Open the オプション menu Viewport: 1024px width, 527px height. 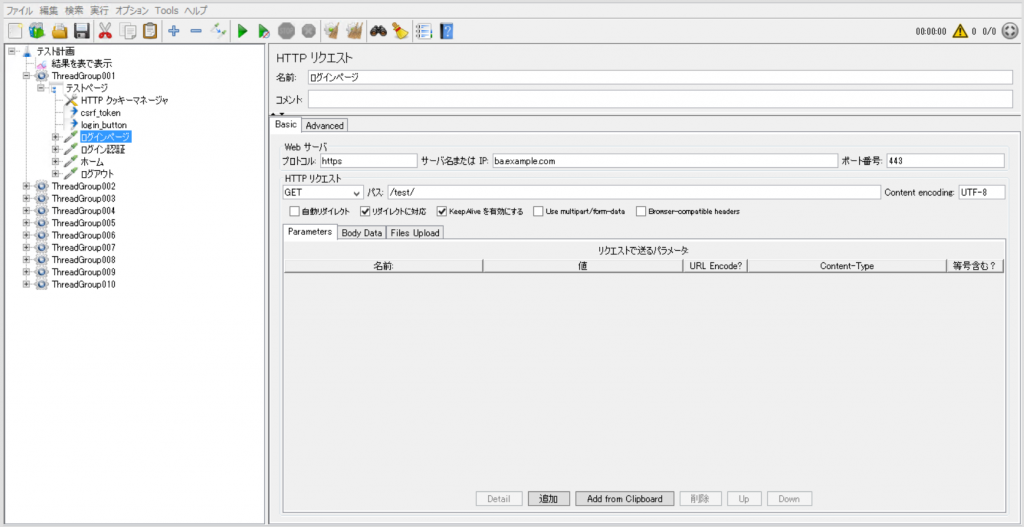coord(132,10)
